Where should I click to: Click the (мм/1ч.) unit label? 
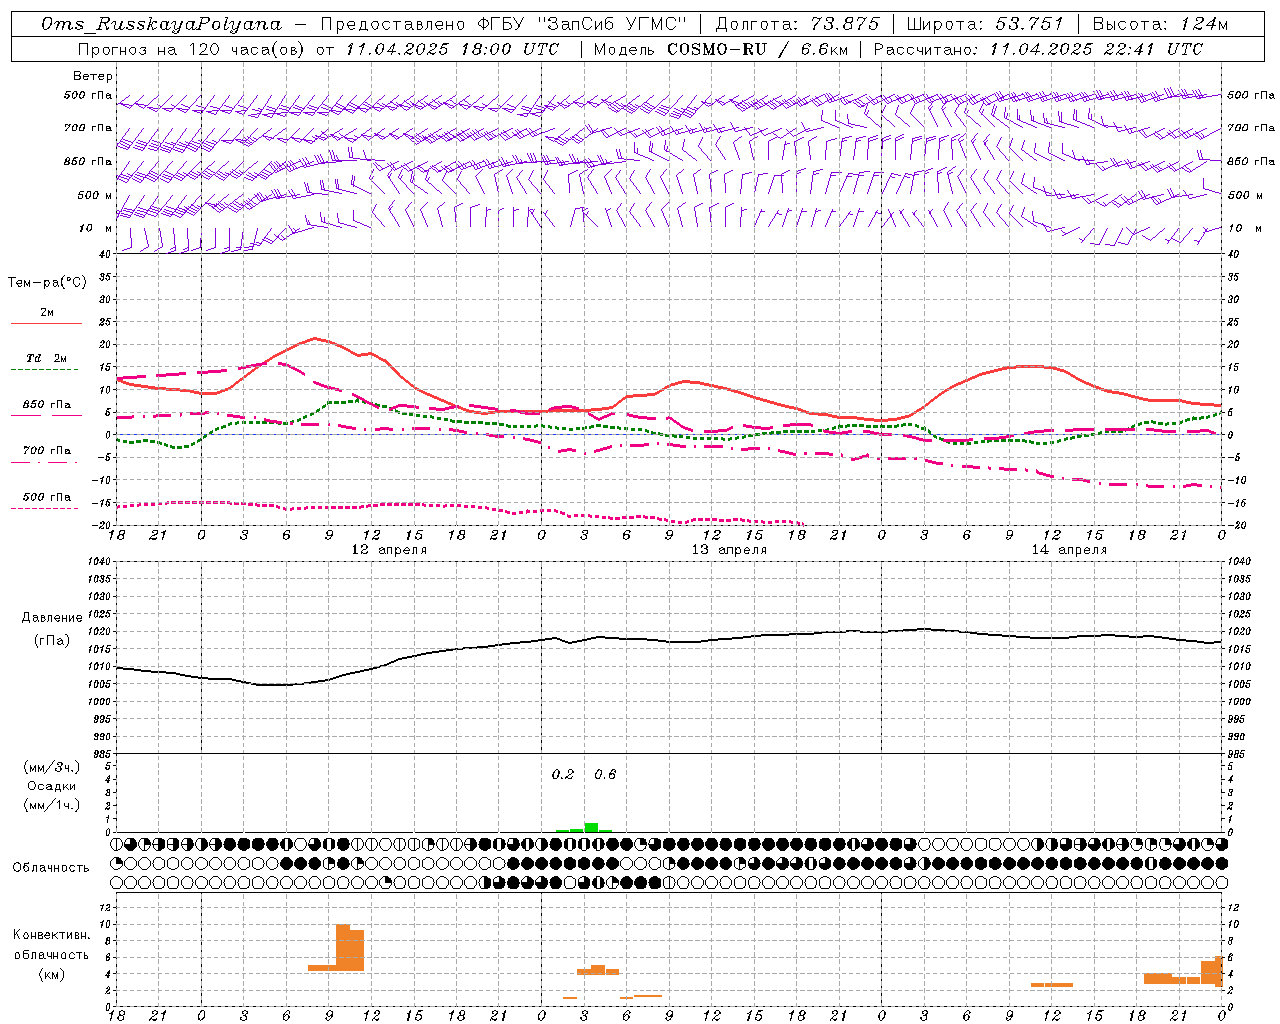coord(51,805)
